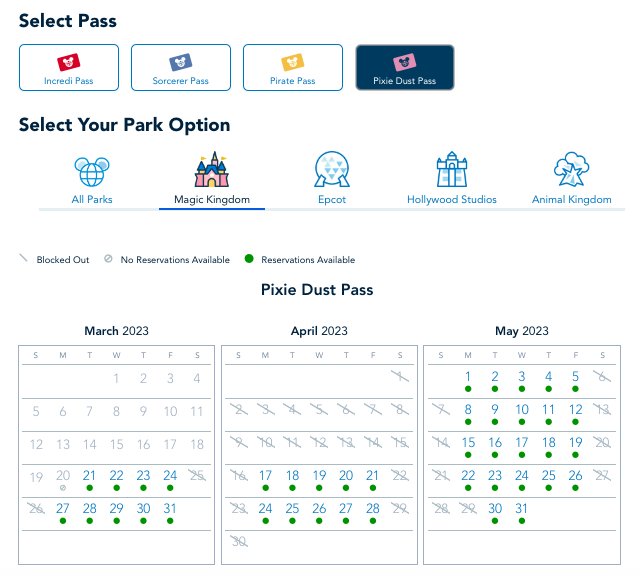Select the Incredi Pass card
The width and height of the screenshot is (640, 576).
[x=69, y=67]
